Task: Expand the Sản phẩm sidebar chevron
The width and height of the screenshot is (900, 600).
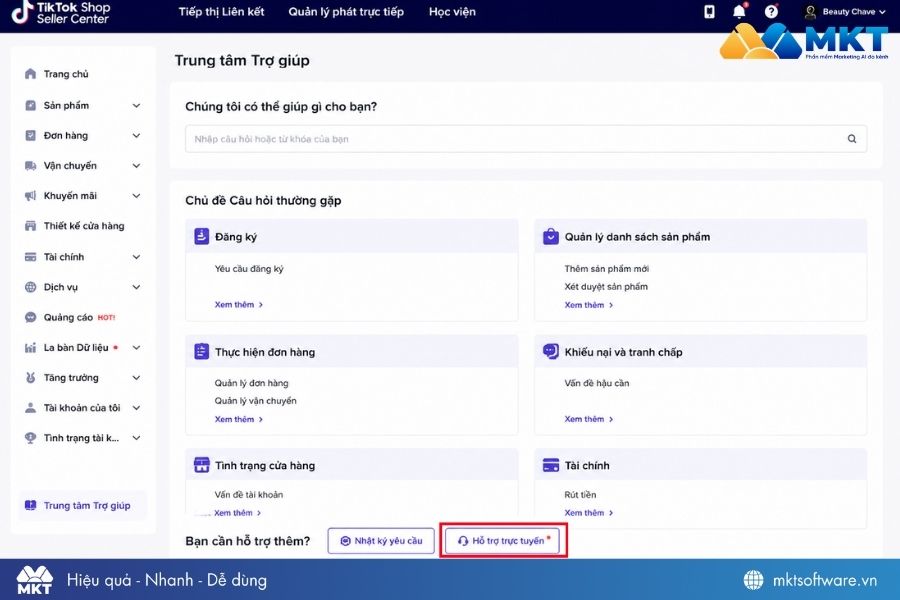Action: 137,106
